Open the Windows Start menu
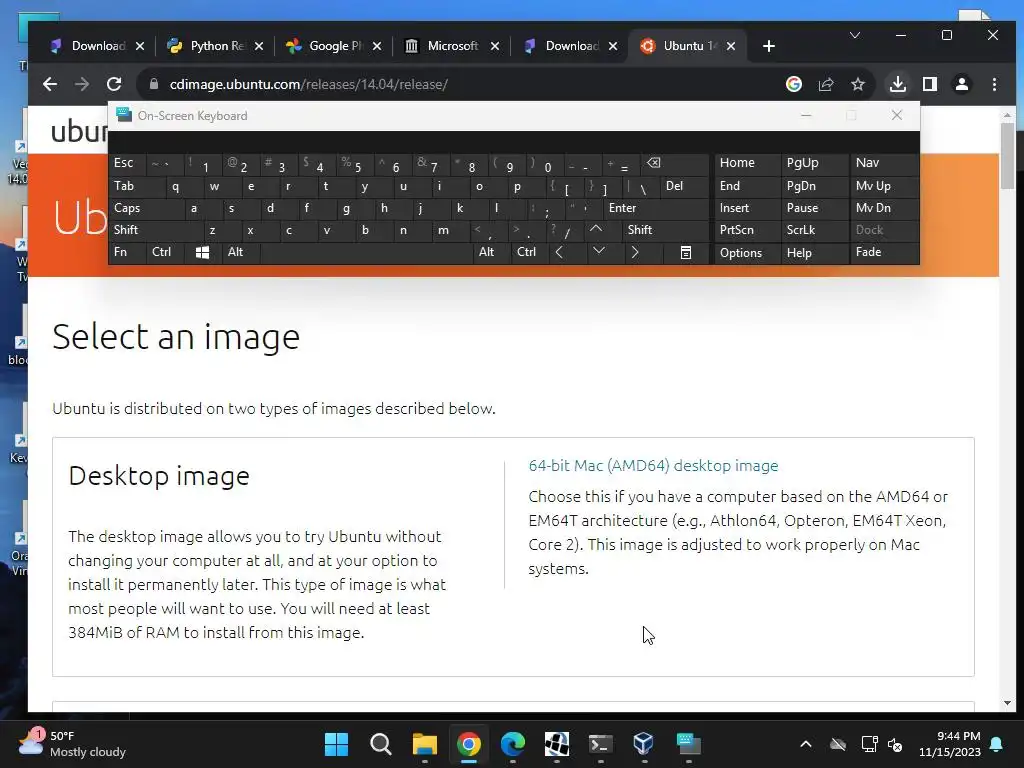The width and height of the screenshot is (1024, 768). [x=336, y=744]
